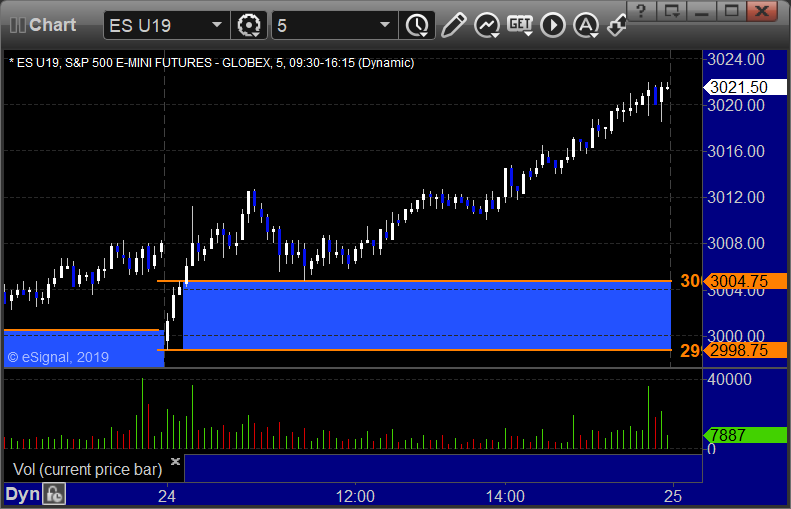Click the symbol link arrow icon
The width and height of the screenshot is (791, 509).
(616, 25)
